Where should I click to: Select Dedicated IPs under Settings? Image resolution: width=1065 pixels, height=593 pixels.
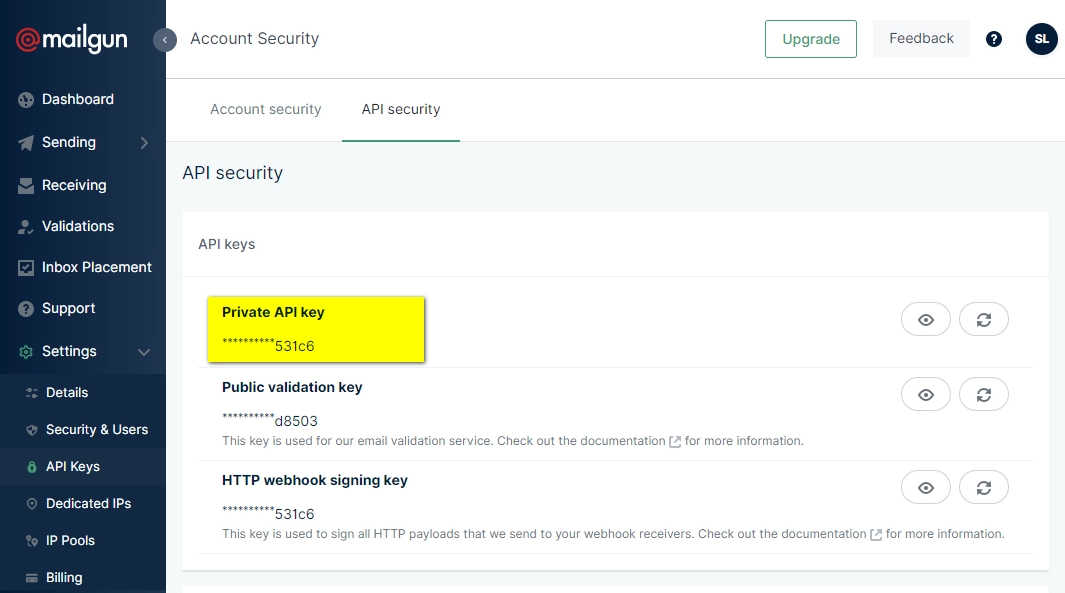click(88, 503)
